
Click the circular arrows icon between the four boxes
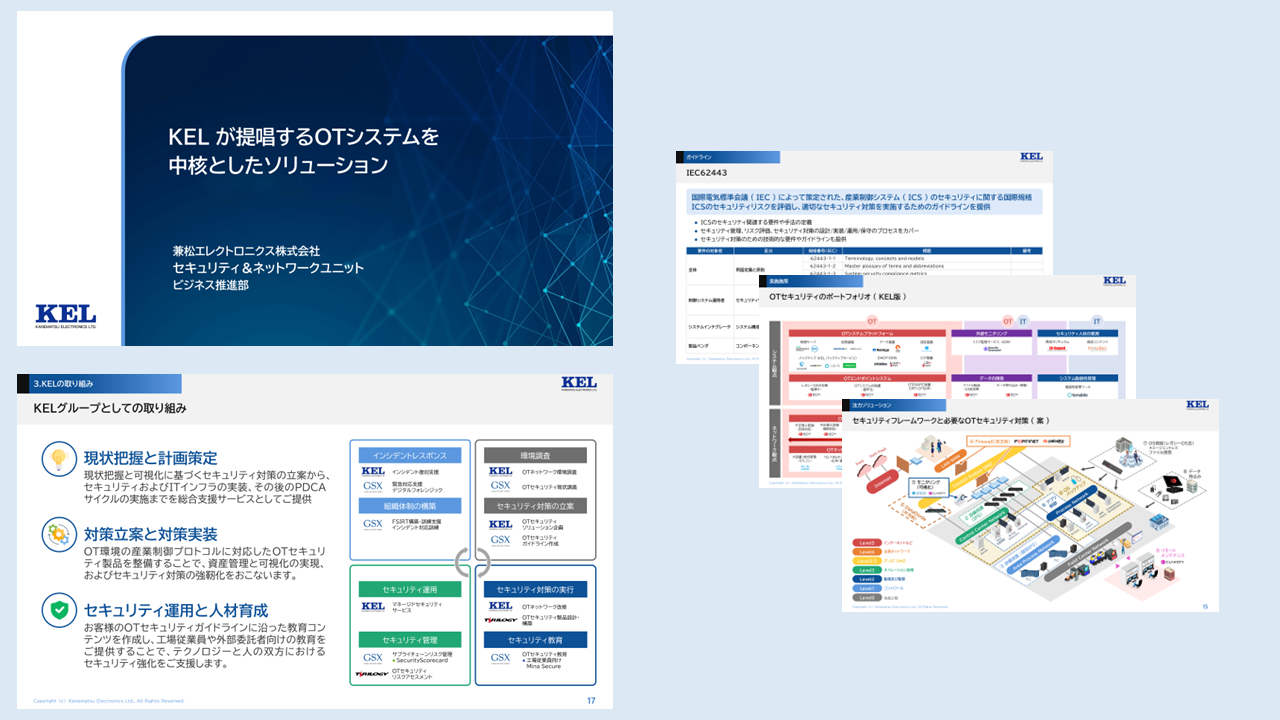(x=472, y=563)
